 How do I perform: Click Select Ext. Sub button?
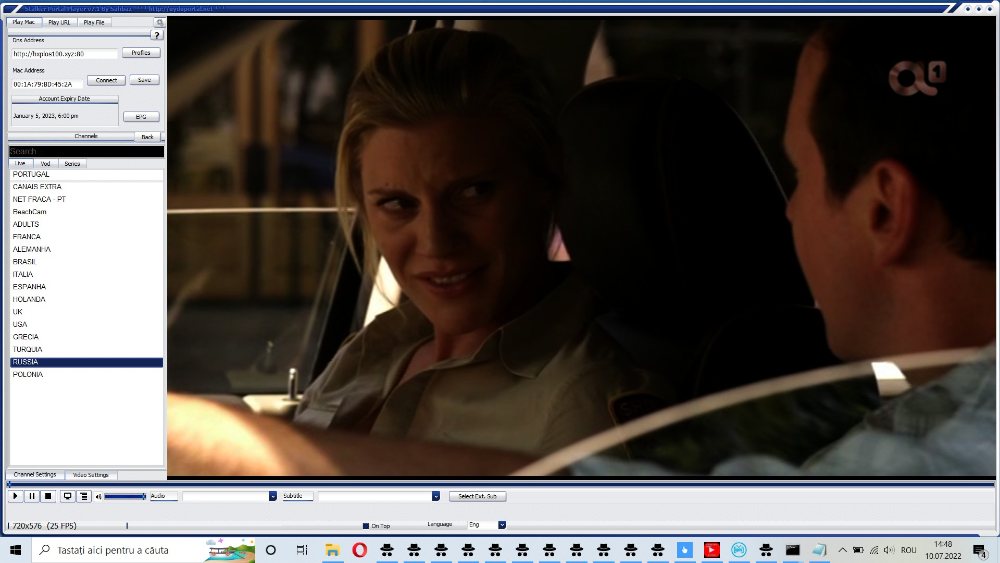(478, 496)
